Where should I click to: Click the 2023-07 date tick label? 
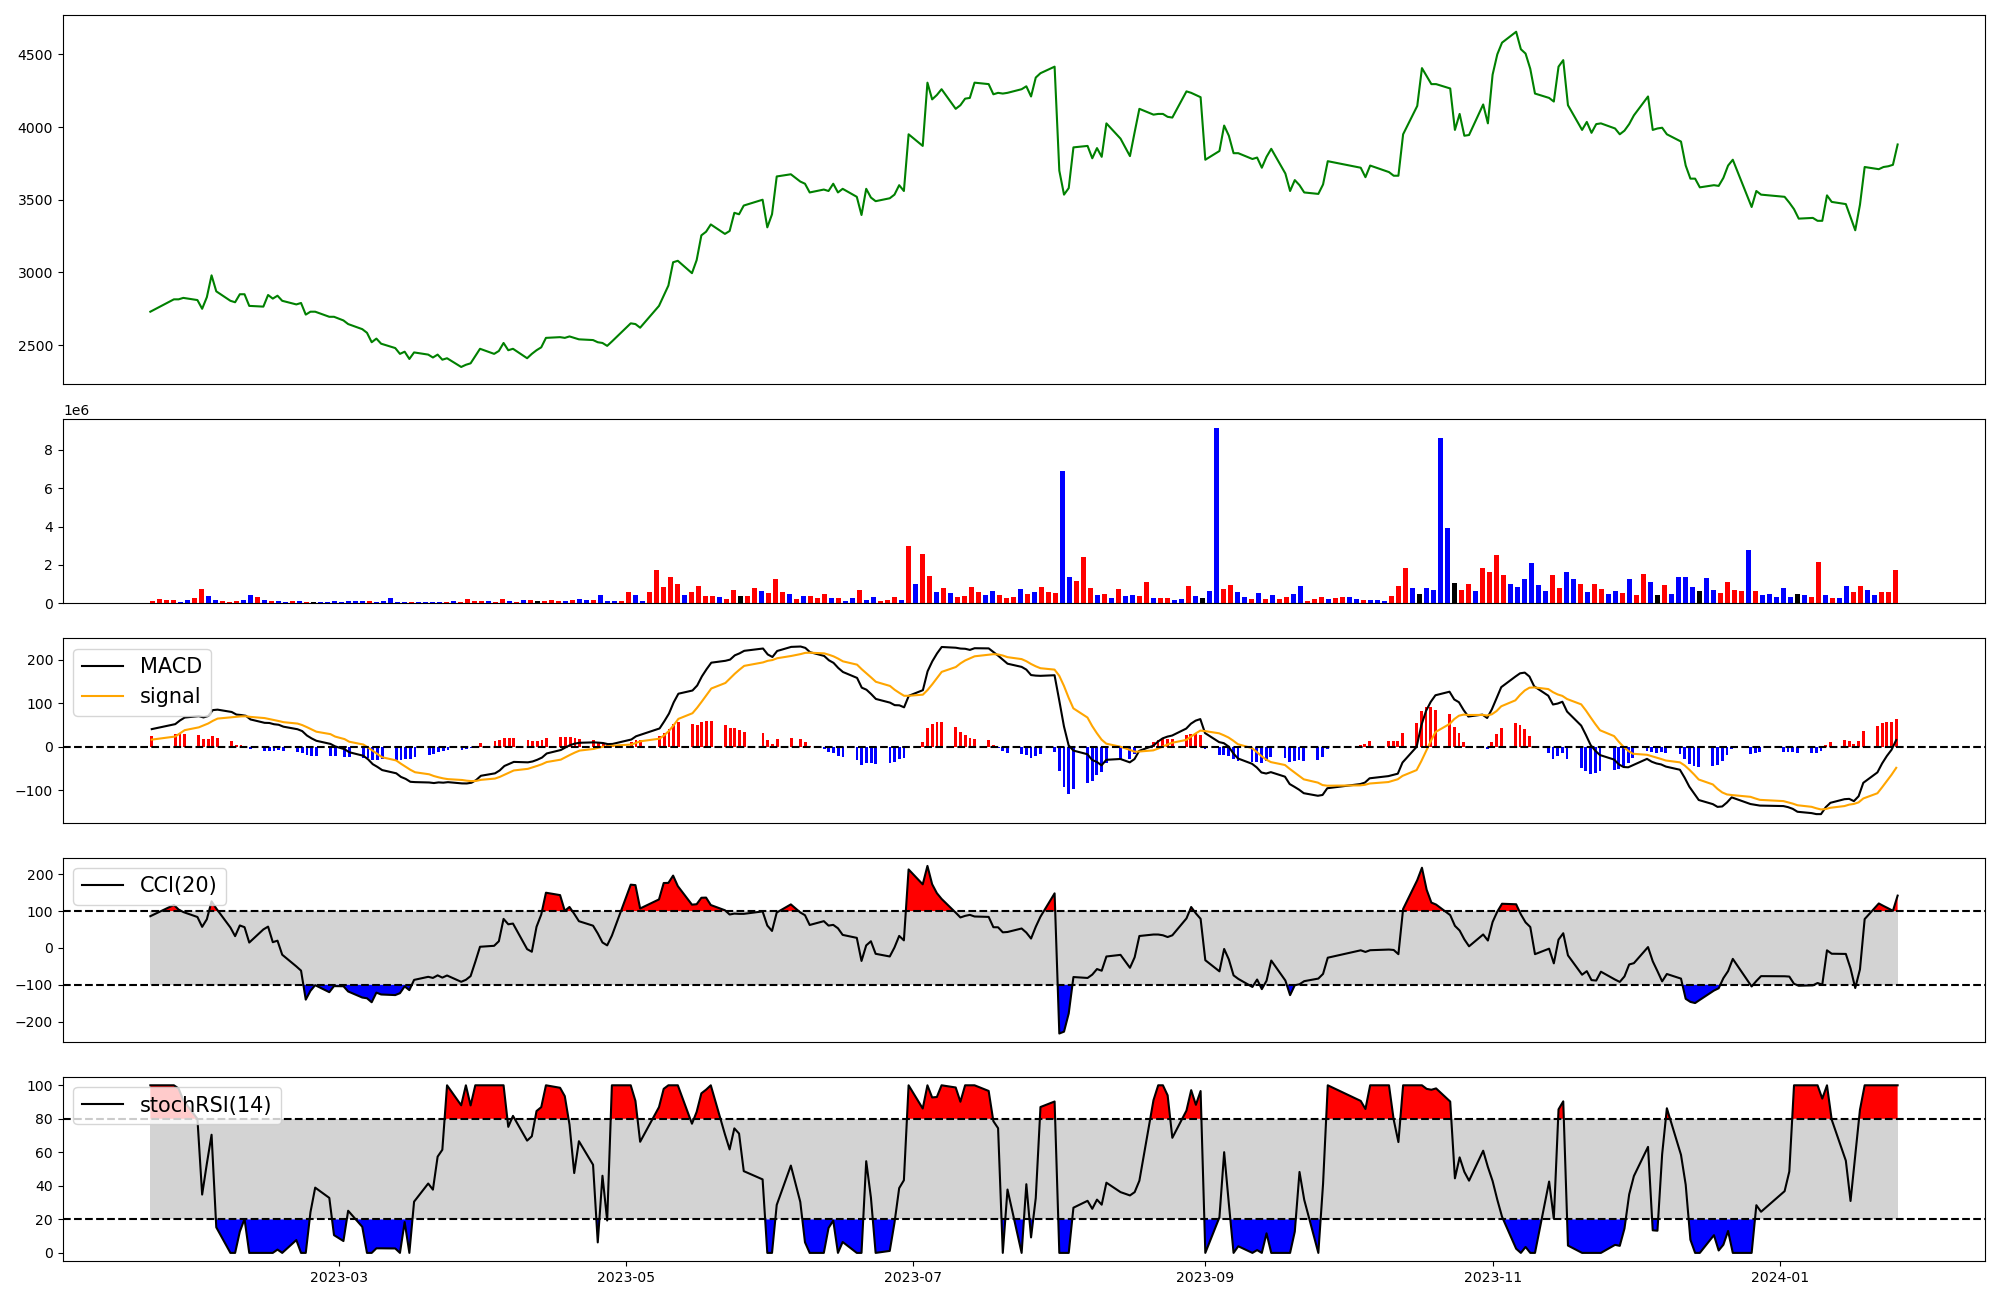pos(913,1277)
